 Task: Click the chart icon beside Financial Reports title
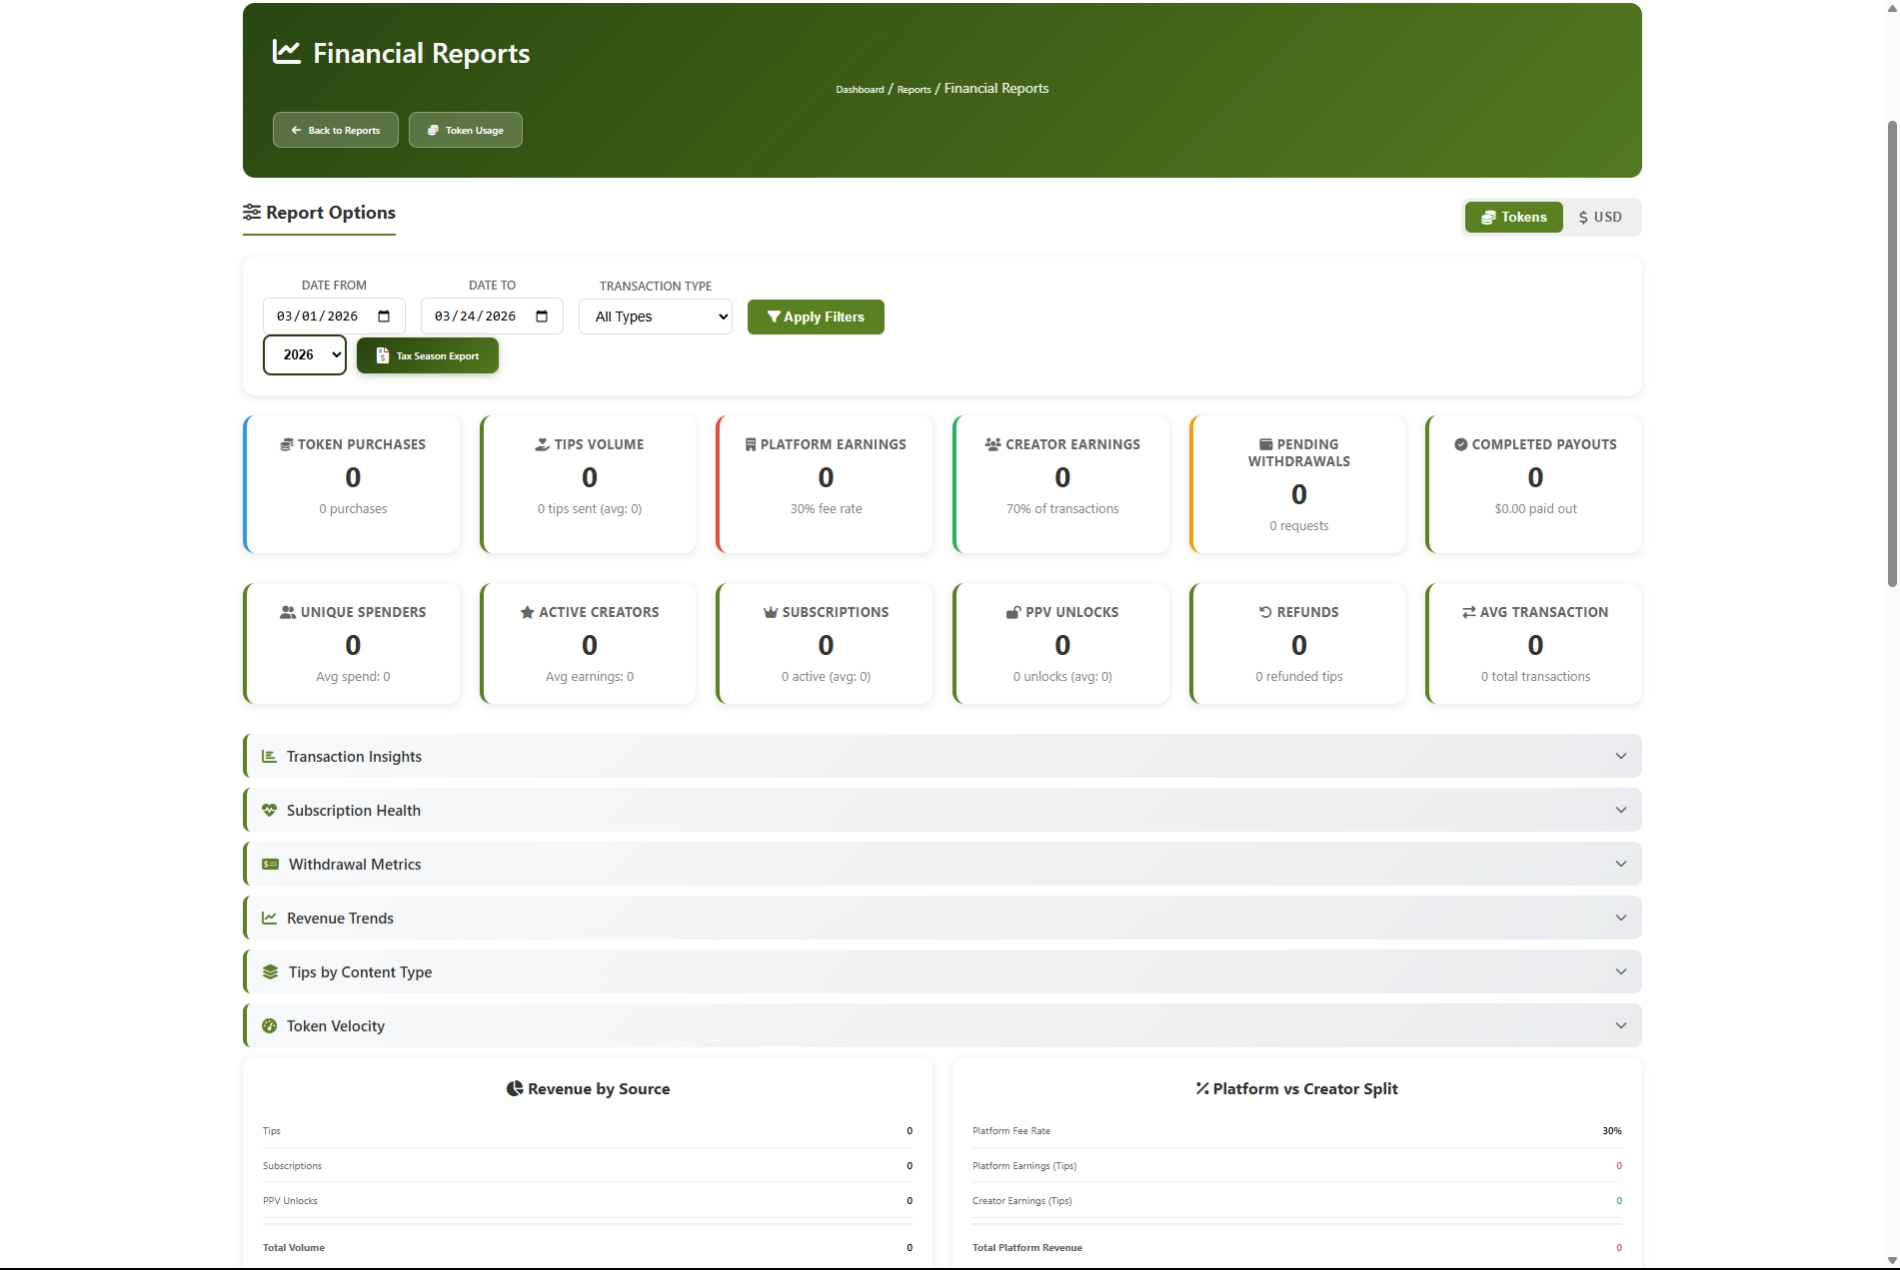pos(285,52)
